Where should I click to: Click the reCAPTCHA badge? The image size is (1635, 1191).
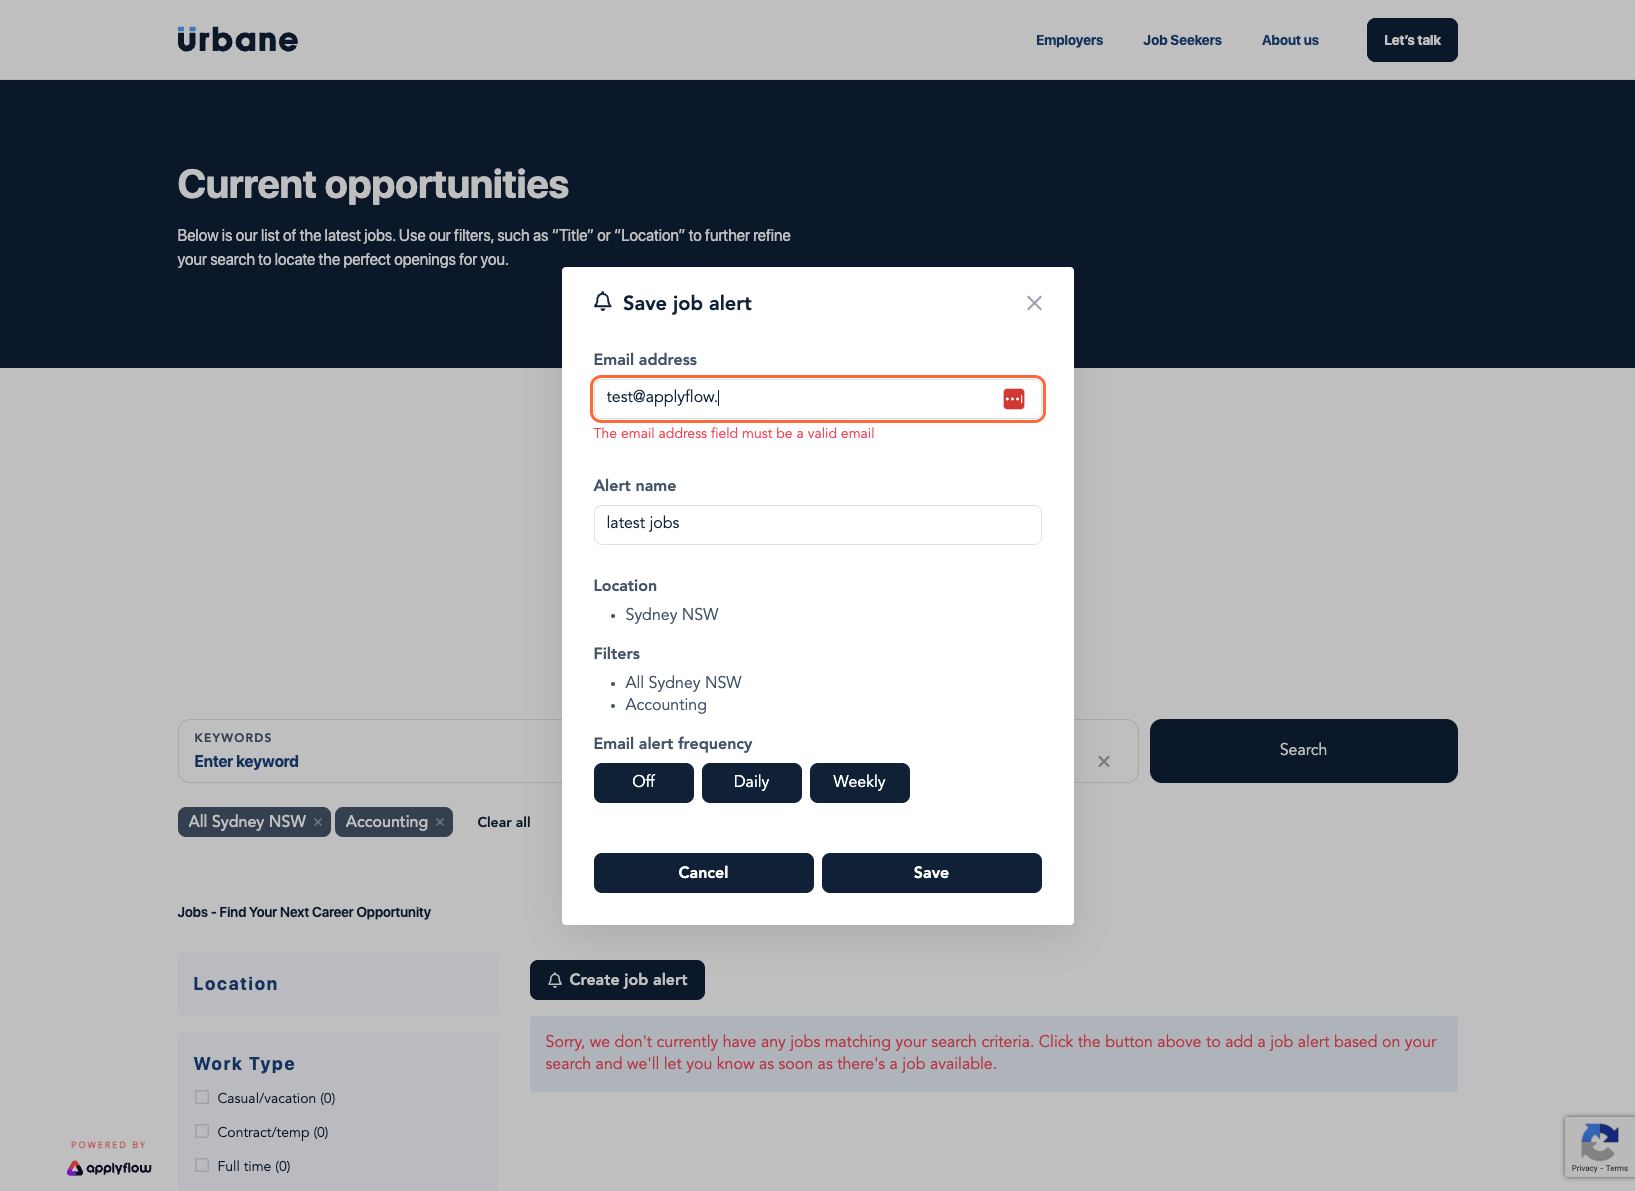pos(1599,1146)
